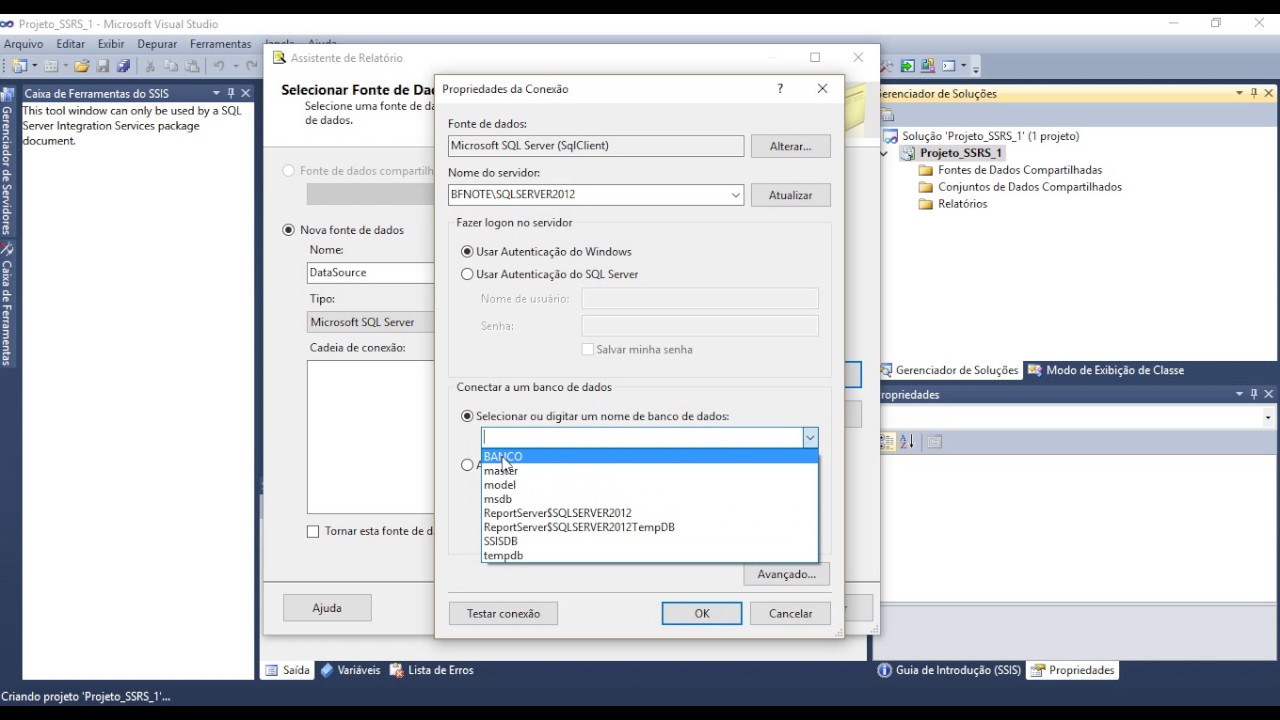The width and height of the screenshot is (1280, 720).
Task: Click the Help question mark in Propriedades da Conexão
Action: click(780, 88)
